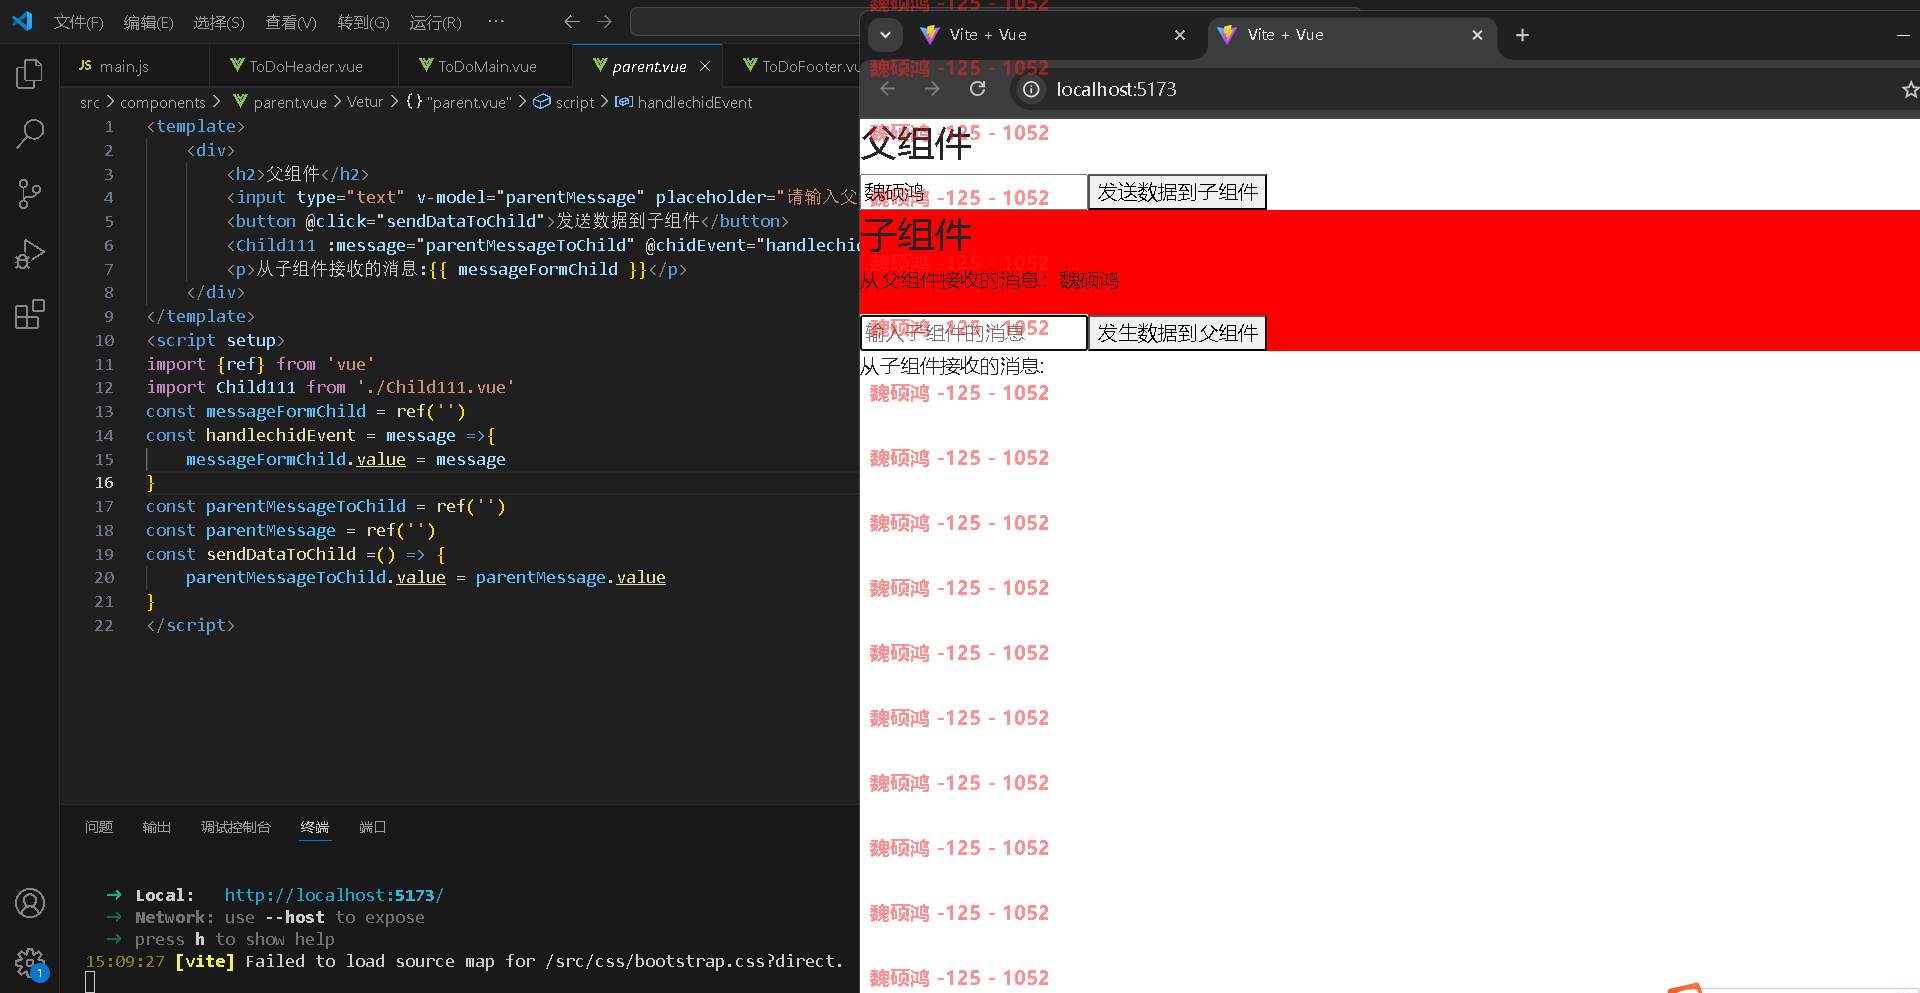This screenshot has width=1920, height=993.
Task: Click the src breadcrumb segment
Action: 90,102
